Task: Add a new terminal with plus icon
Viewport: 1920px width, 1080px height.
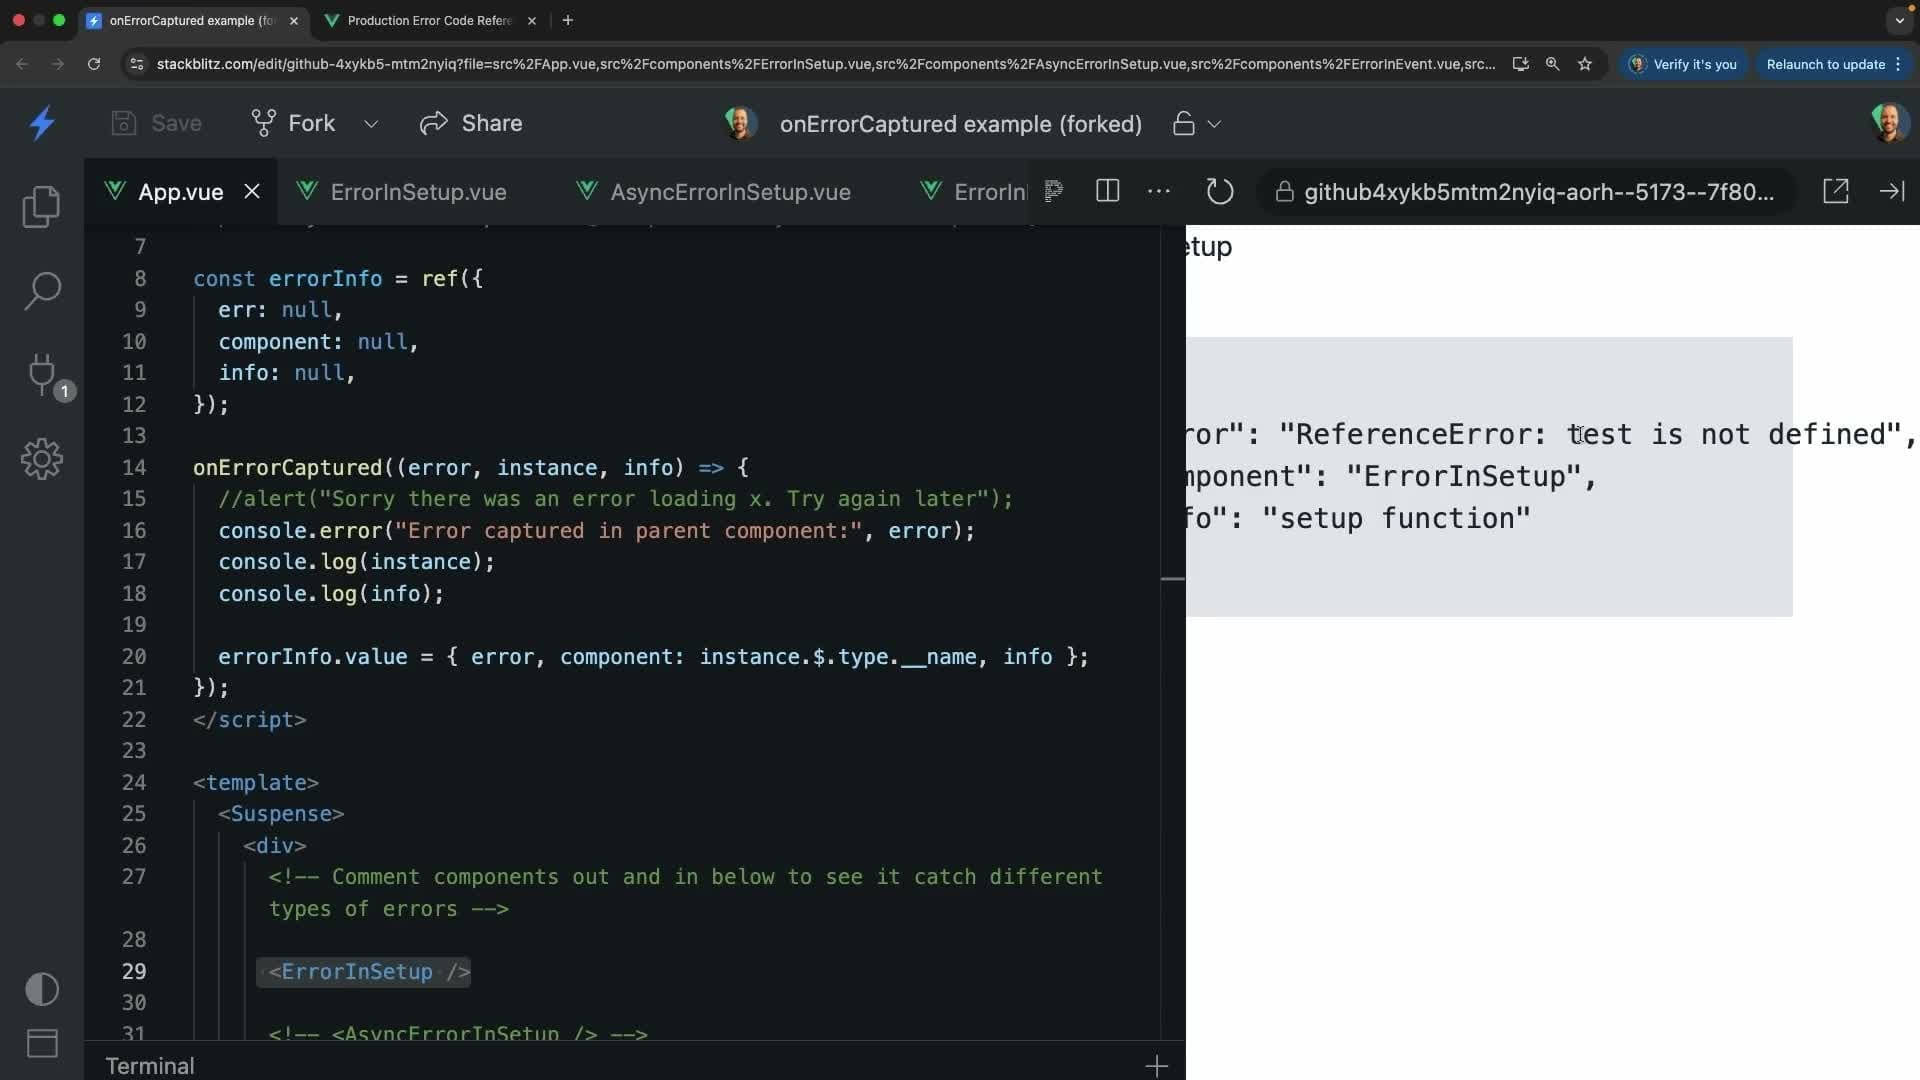Action: pyautogui.click(x=1156, y=1066)
